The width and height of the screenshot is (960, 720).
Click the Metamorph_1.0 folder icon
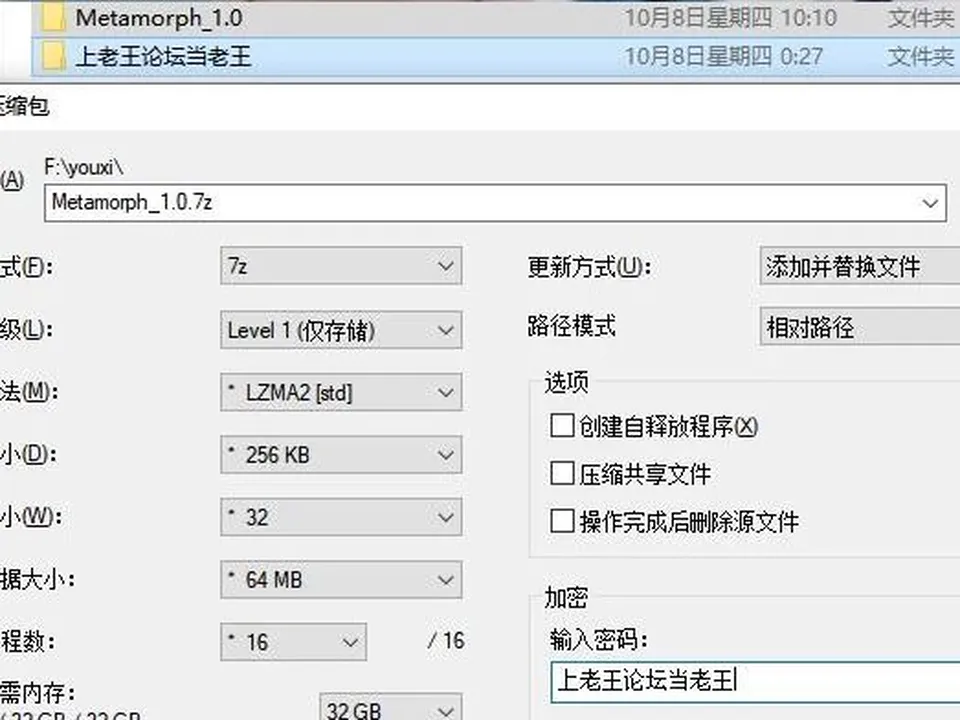pyautogui.click(x=54, y=18)
